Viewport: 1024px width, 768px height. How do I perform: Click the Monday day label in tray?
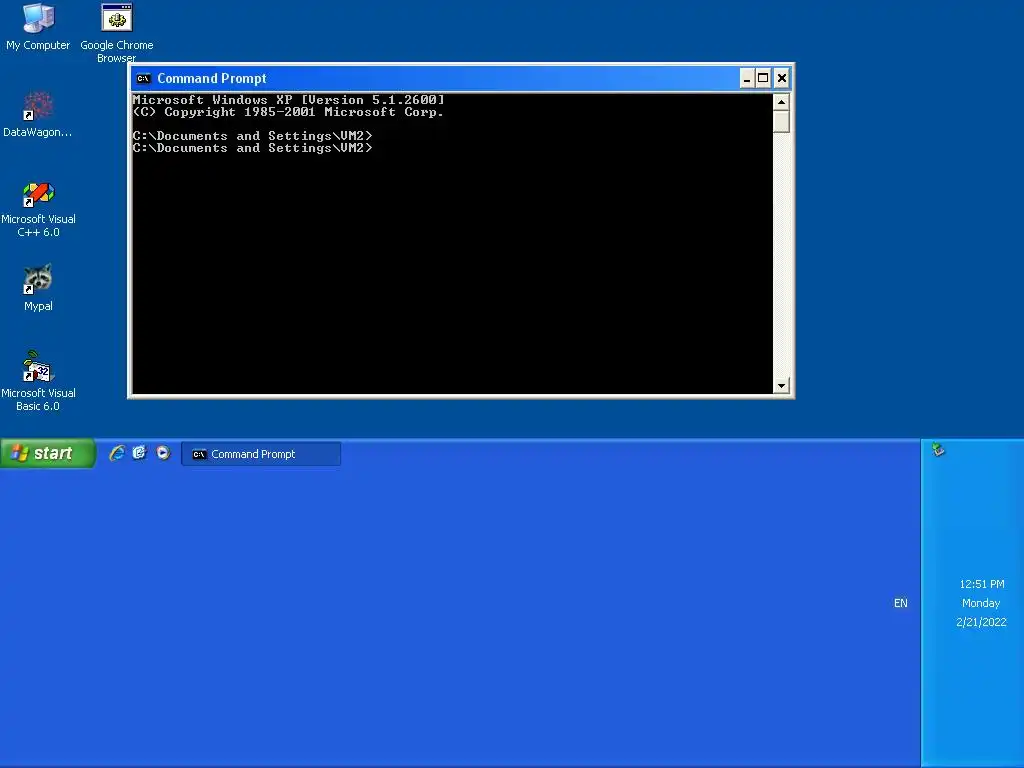981,603
